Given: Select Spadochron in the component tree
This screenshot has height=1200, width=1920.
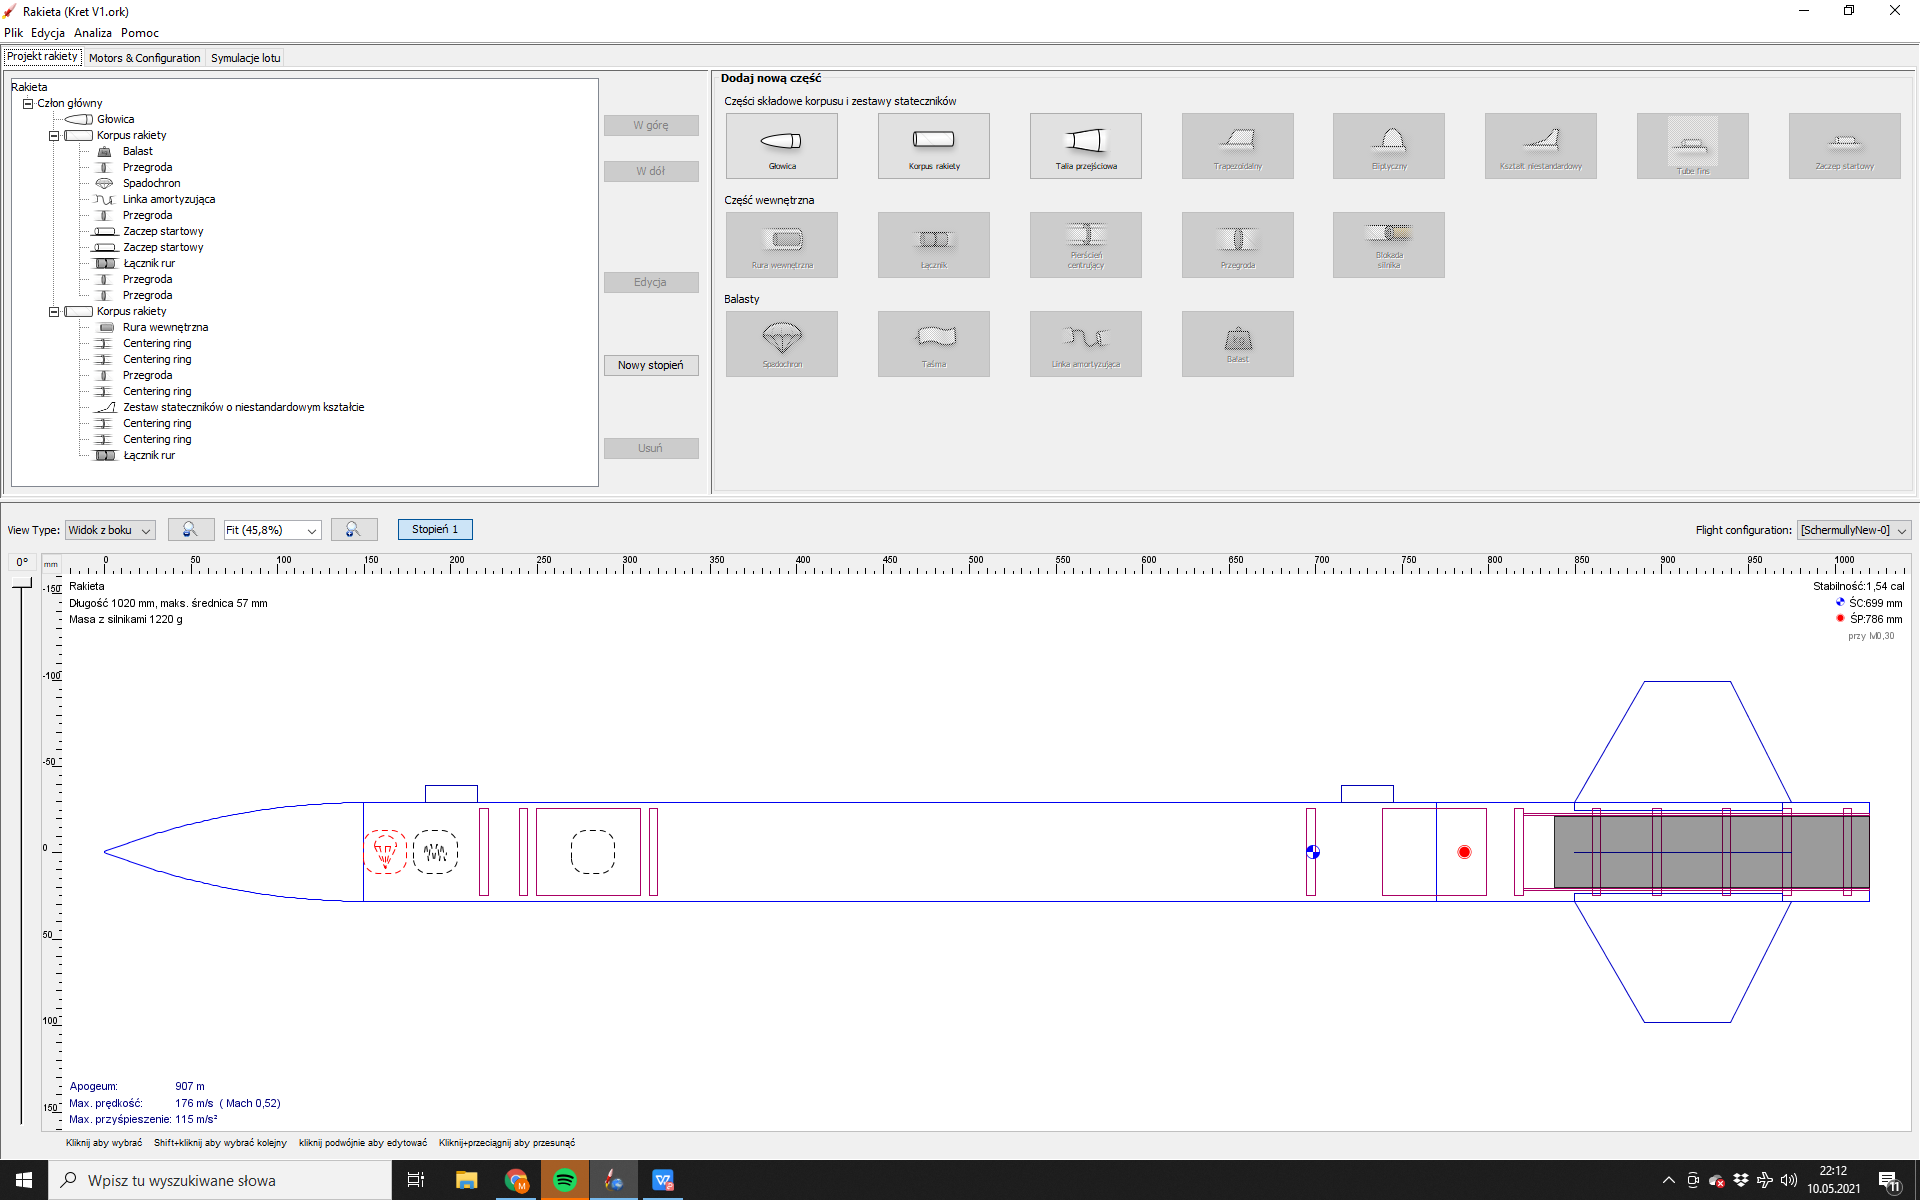Looking at the screenshot, I should (152, 183).
